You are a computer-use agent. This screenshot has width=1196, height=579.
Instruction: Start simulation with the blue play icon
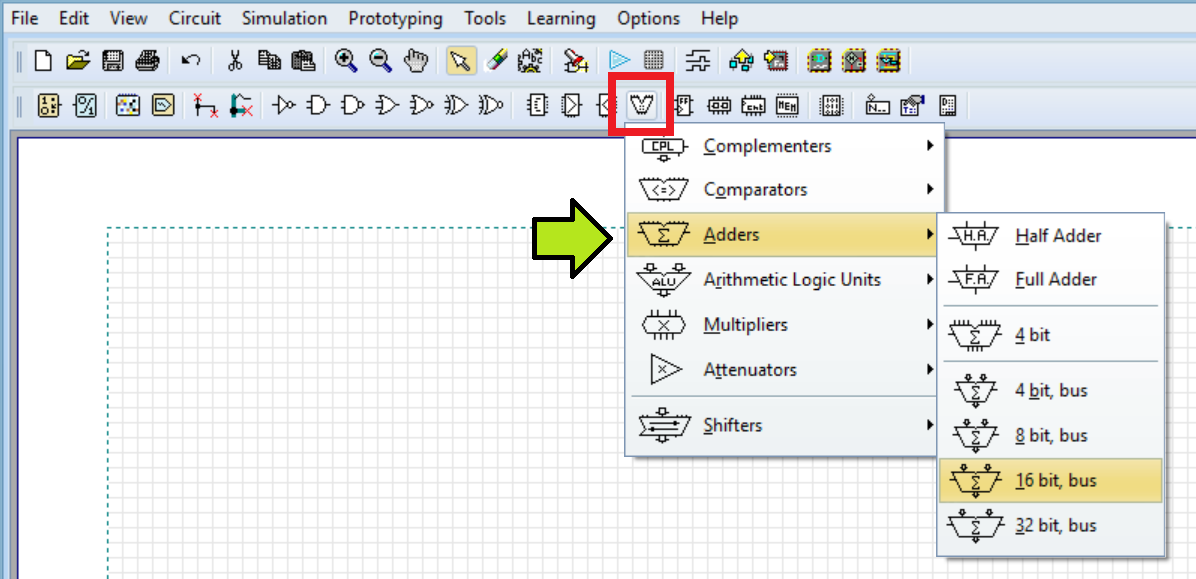619,60
